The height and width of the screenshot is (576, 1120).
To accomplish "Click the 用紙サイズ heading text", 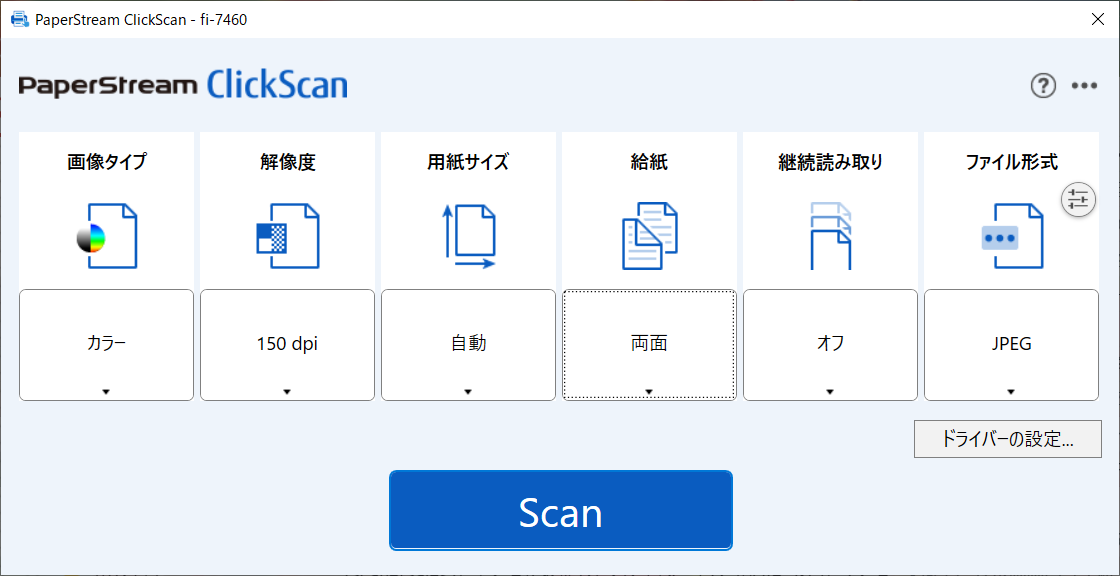I will [x=469, y=162].
